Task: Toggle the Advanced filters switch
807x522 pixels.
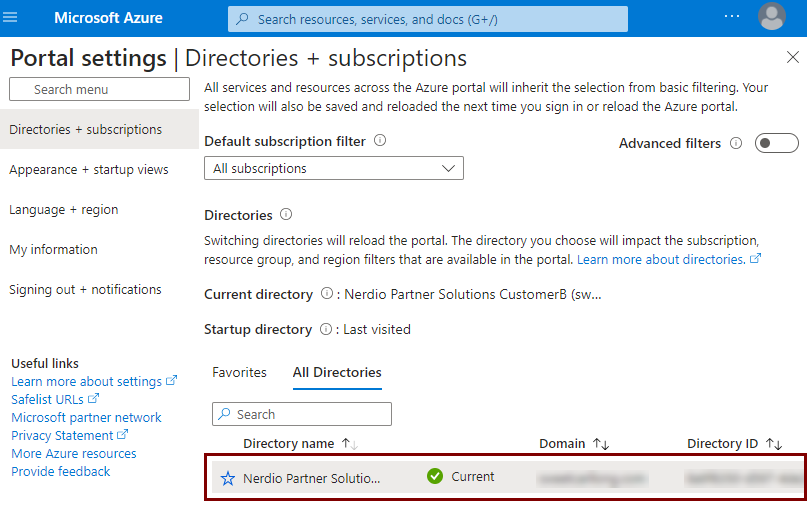Action: pyautogui.click(x=776, y=143)
